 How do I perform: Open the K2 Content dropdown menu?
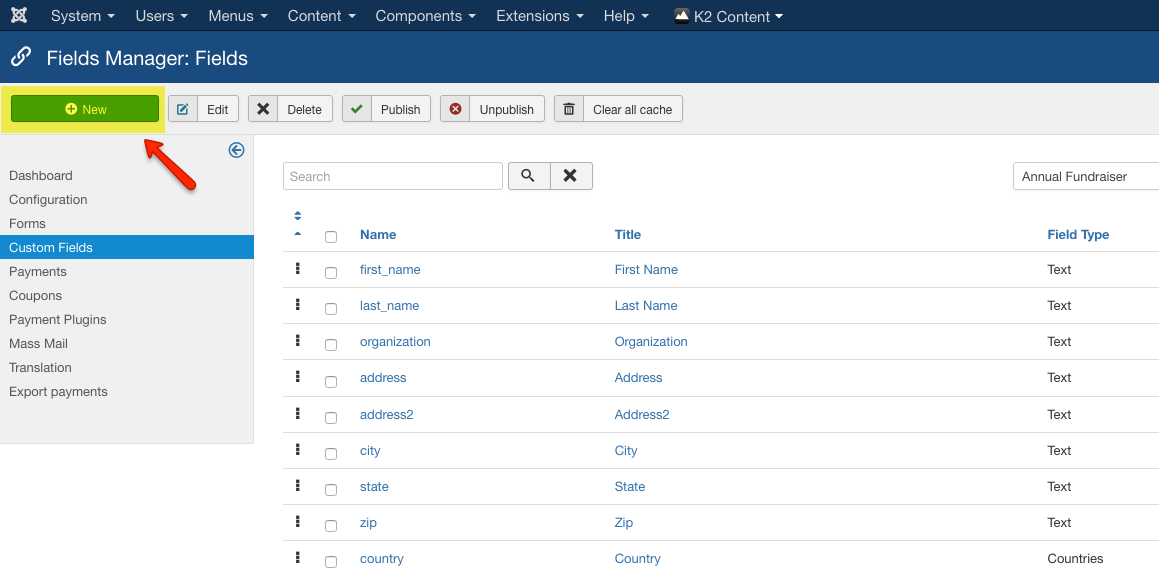coord(729,16)
